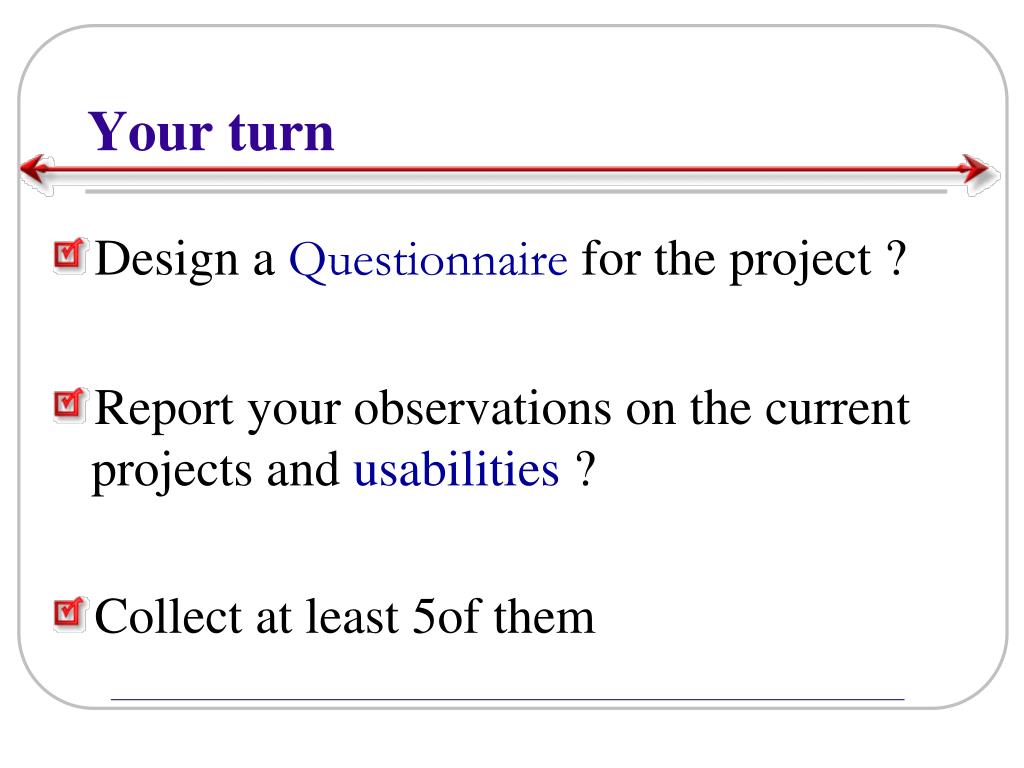Click the question mark after 'usabilities'
Viewport: 1024px width, 768px height.
(x=585, y=469)
